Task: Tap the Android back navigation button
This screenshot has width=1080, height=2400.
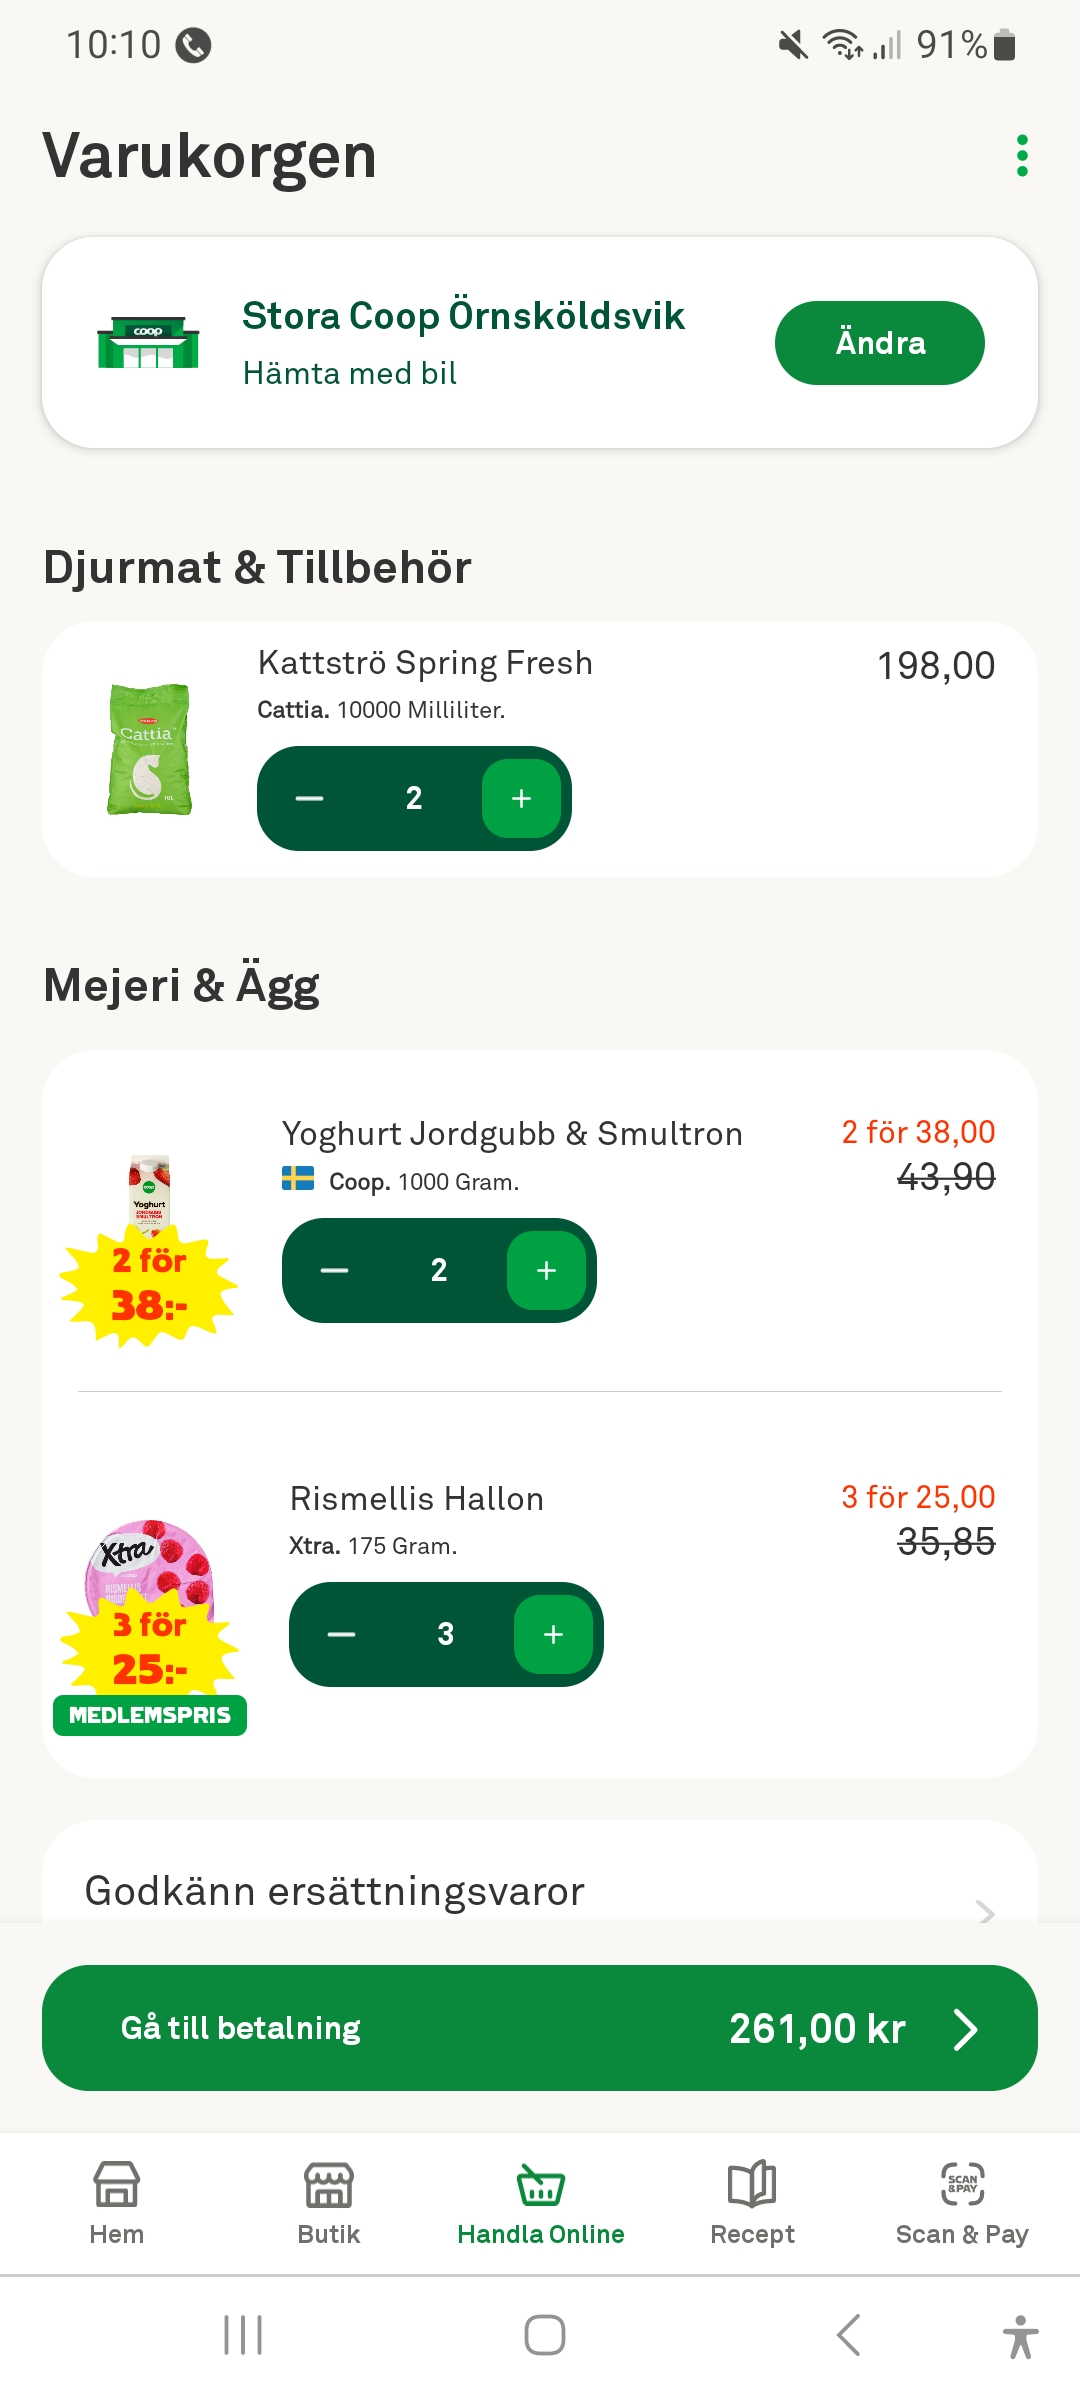Action: (x=848, y=2336)
